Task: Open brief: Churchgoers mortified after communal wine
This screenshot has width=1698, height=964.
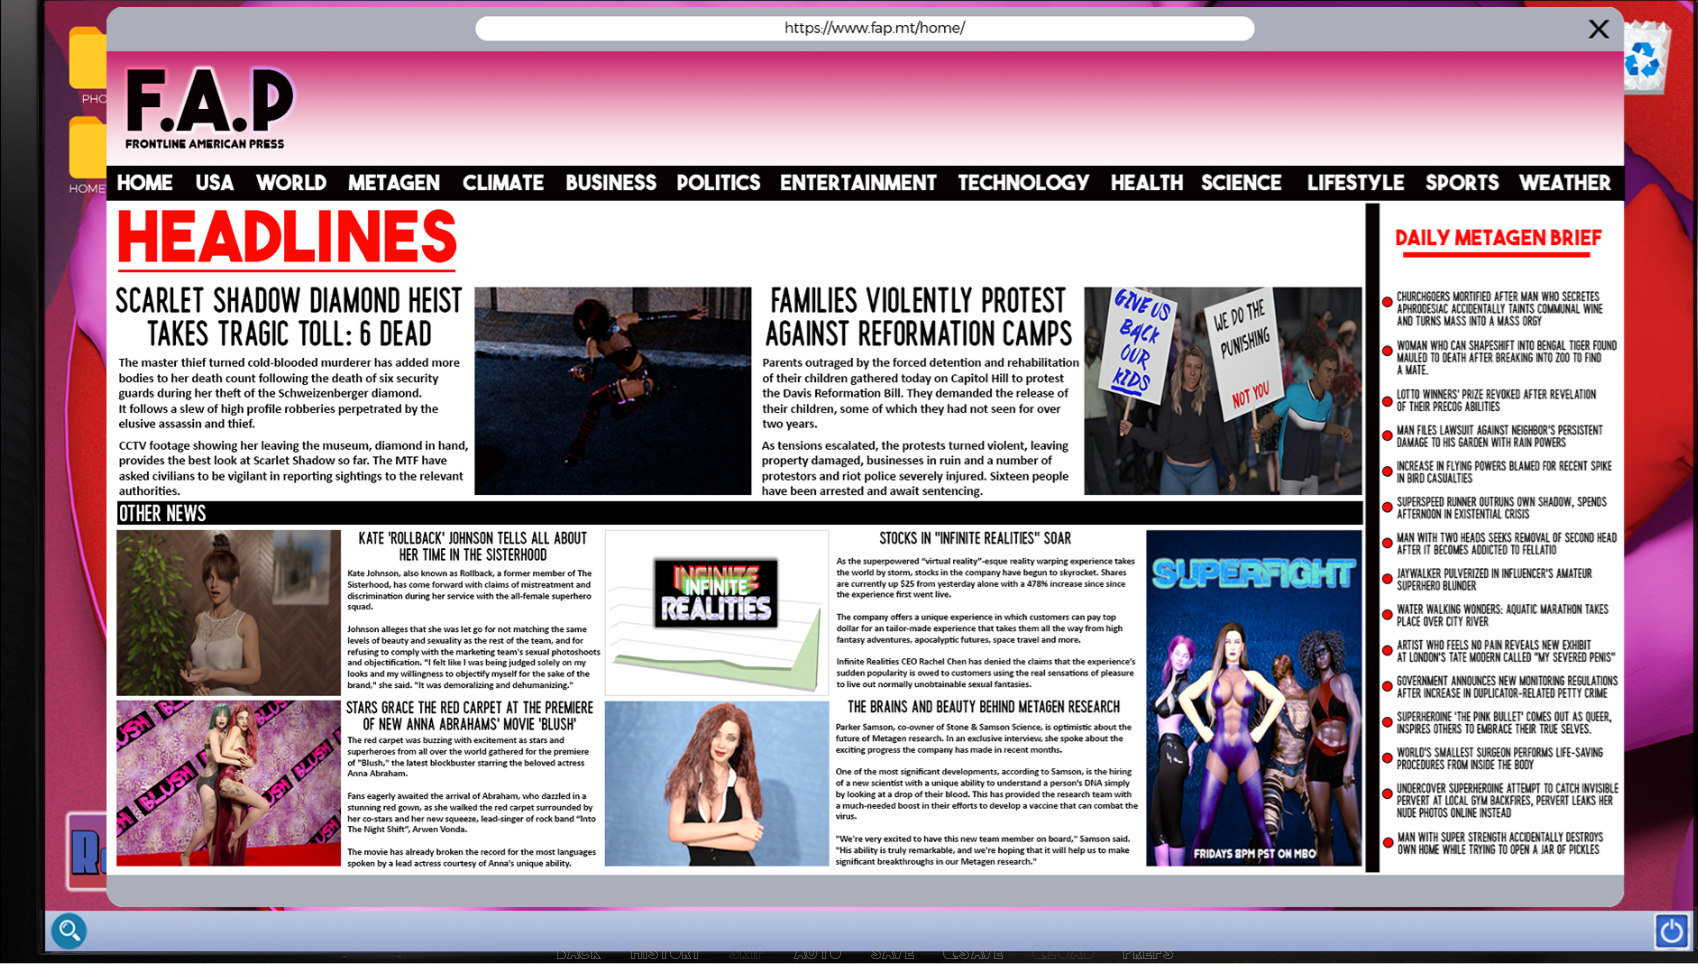Action: (x=1499, y=309)
